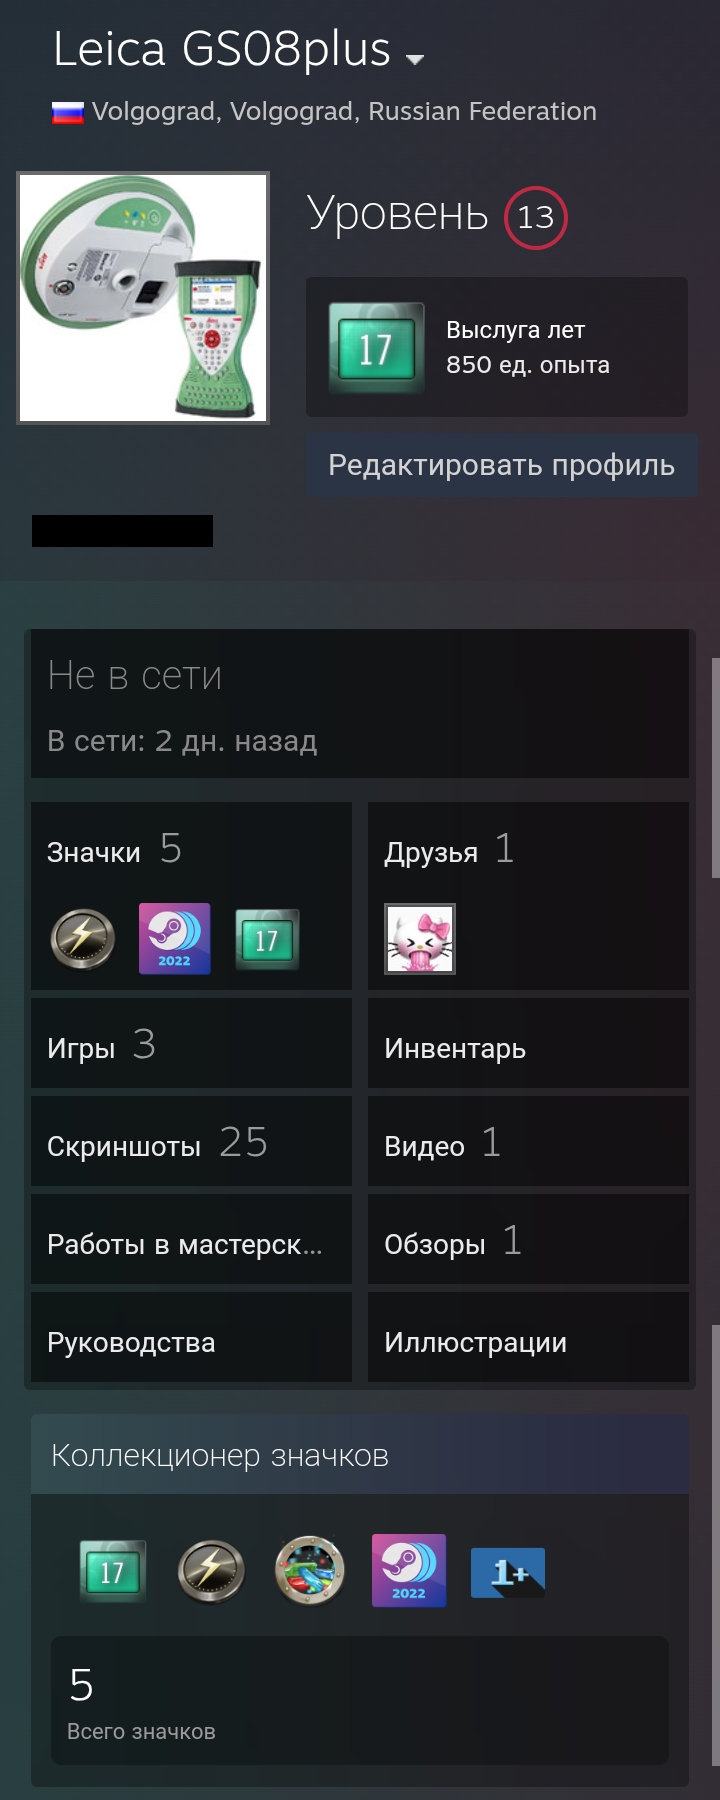Open the colorful porthole badge in showcase
Image resolution: width=720 pixels, height=1800 pixels.
tap(310, 1571)
